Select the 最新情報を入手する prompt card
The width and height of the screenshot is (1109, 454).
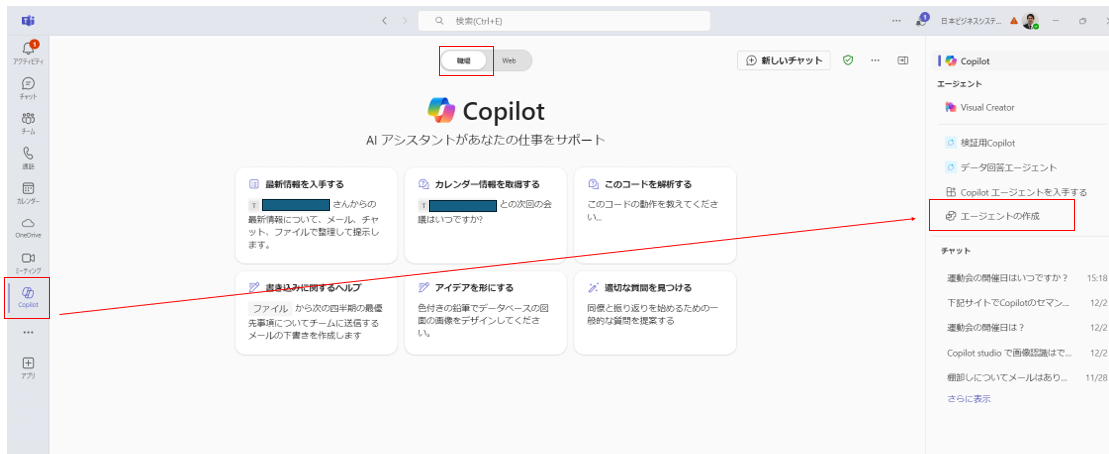click(316, 216)
